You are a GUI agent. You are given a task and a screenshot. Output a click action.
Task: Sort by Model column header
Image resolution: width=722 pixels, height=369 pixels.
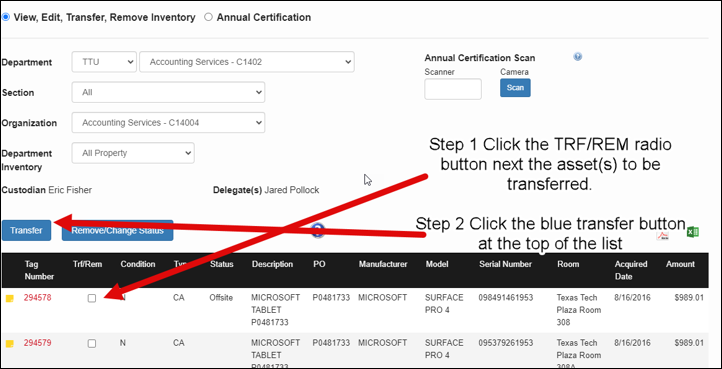coord(436,264)
